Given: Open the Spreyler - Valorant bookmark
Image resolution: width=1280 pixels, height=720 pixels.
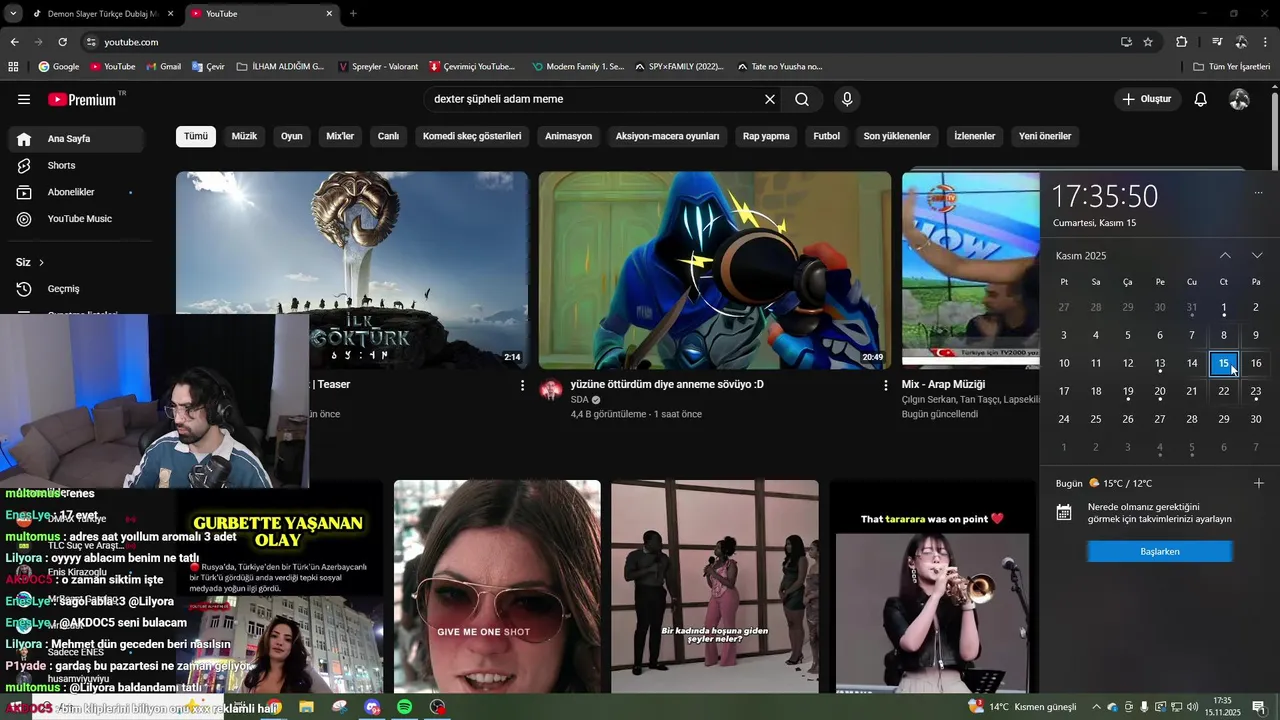Looking at the screenshot, I should (379, 67).
